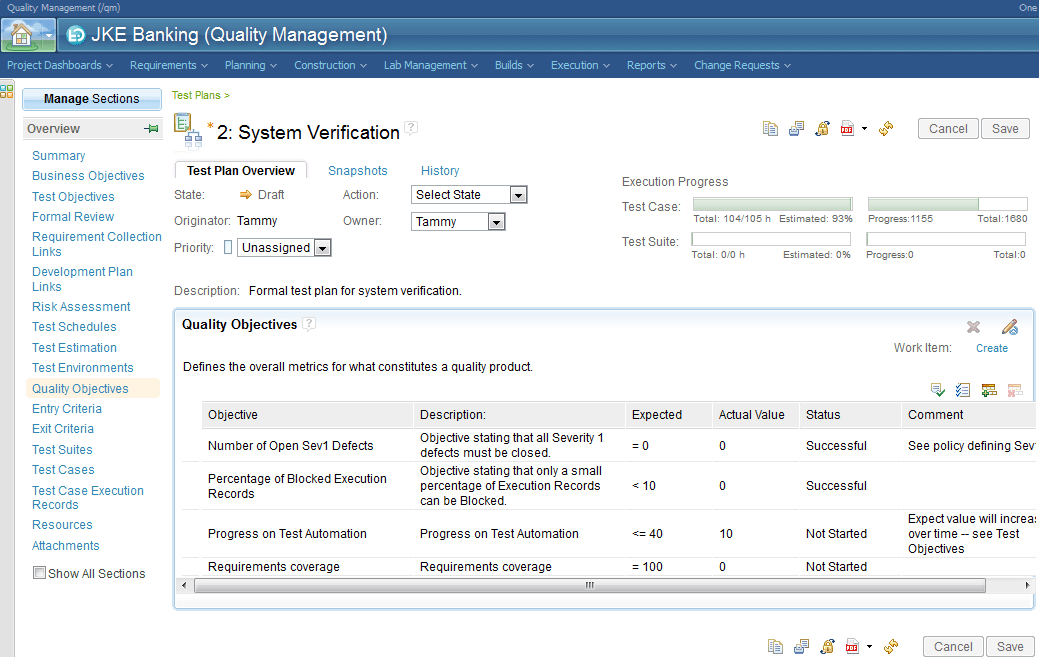Open Quality Objectives help question mark
This screenshot has width=1039, height=657.
click(311, 323)
